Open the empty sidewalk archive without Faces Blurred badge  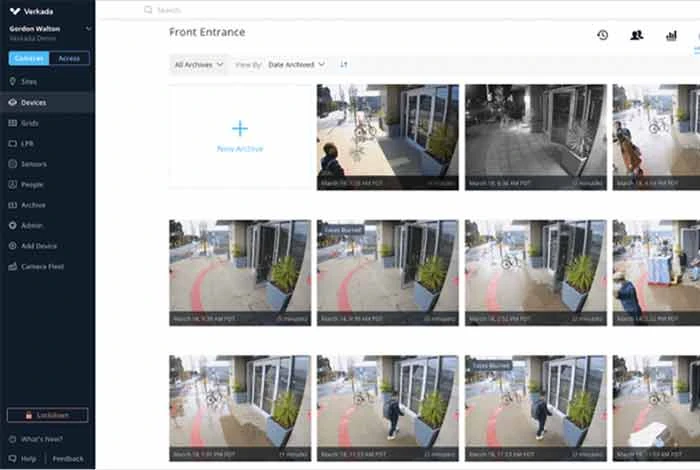(240, 273)
